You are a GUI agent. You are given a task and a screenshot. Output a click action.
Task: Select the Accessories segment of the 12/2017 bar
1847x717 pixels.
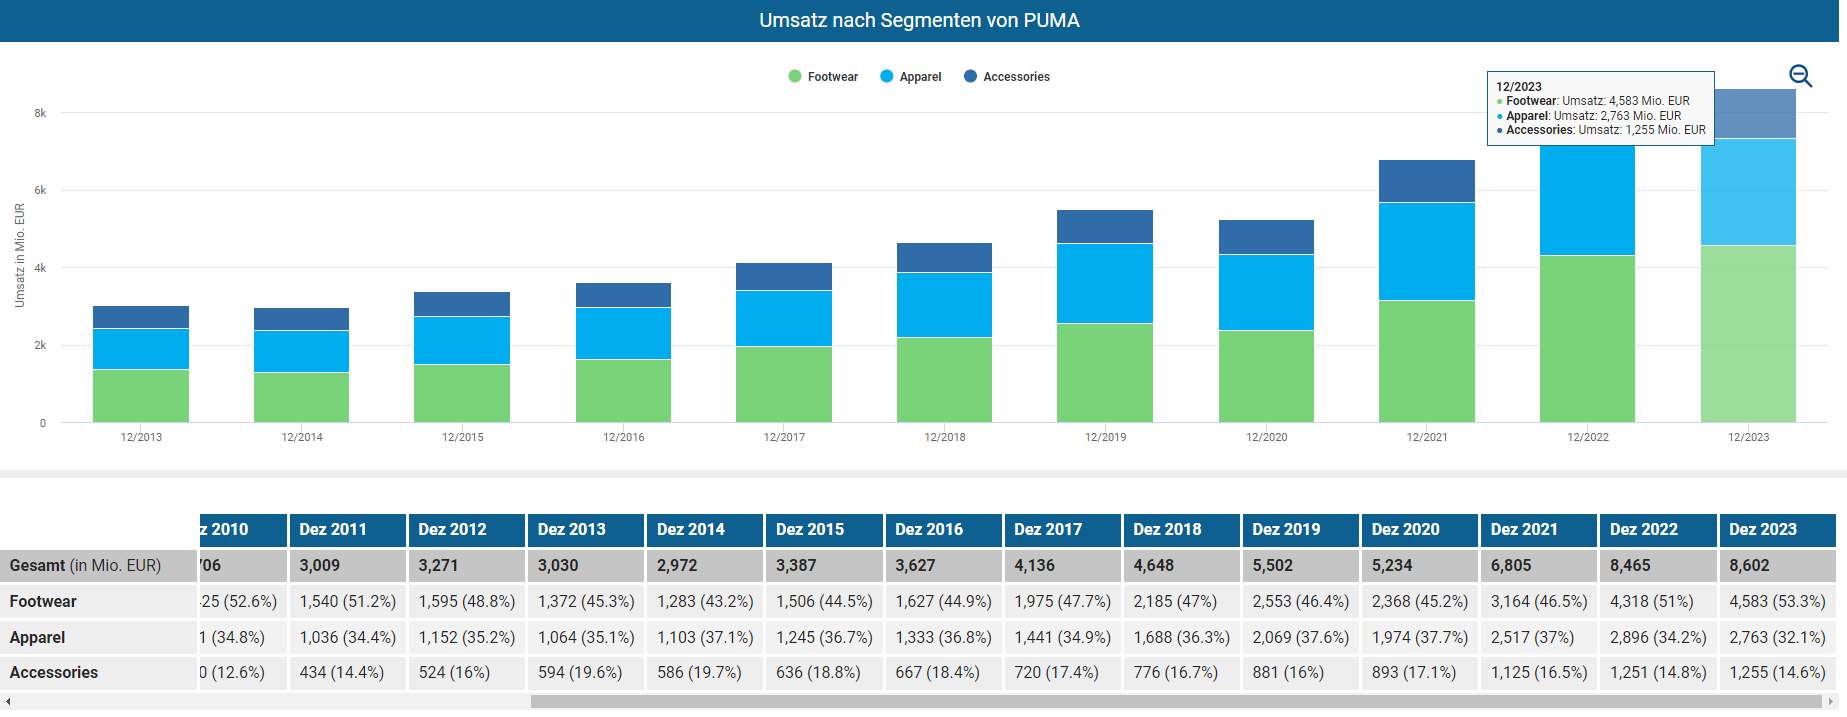click(784, 277)
